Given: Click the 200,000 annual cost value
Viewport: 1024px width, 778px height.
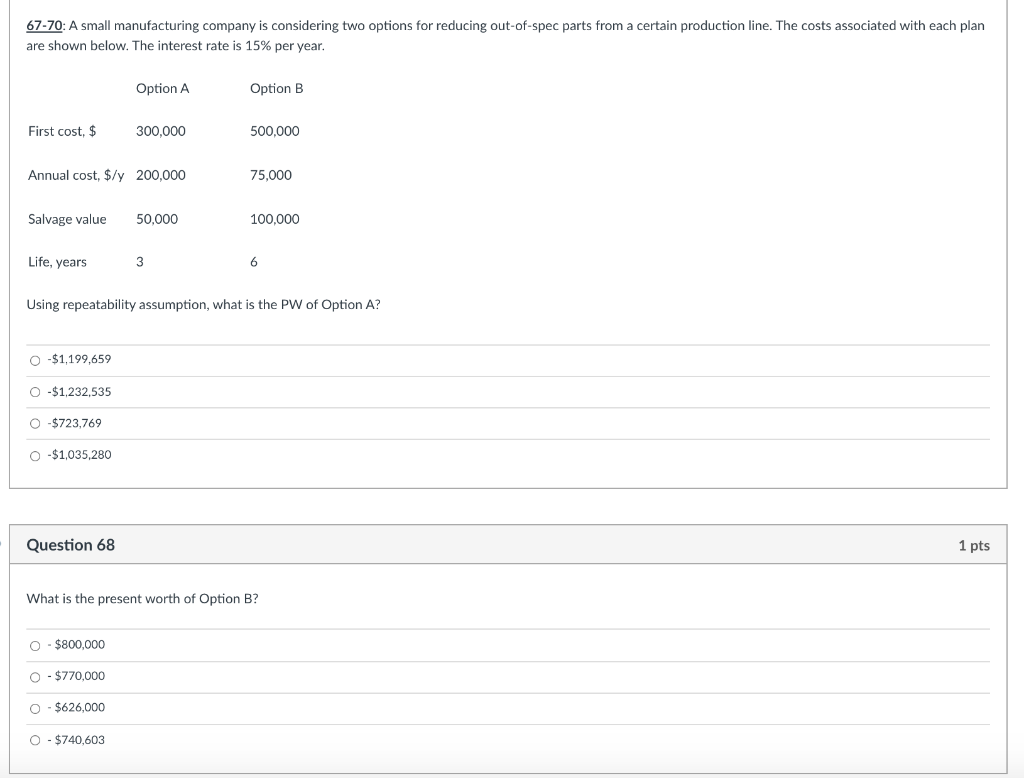Looking at the screenshot, I should (x=161, y=175).
